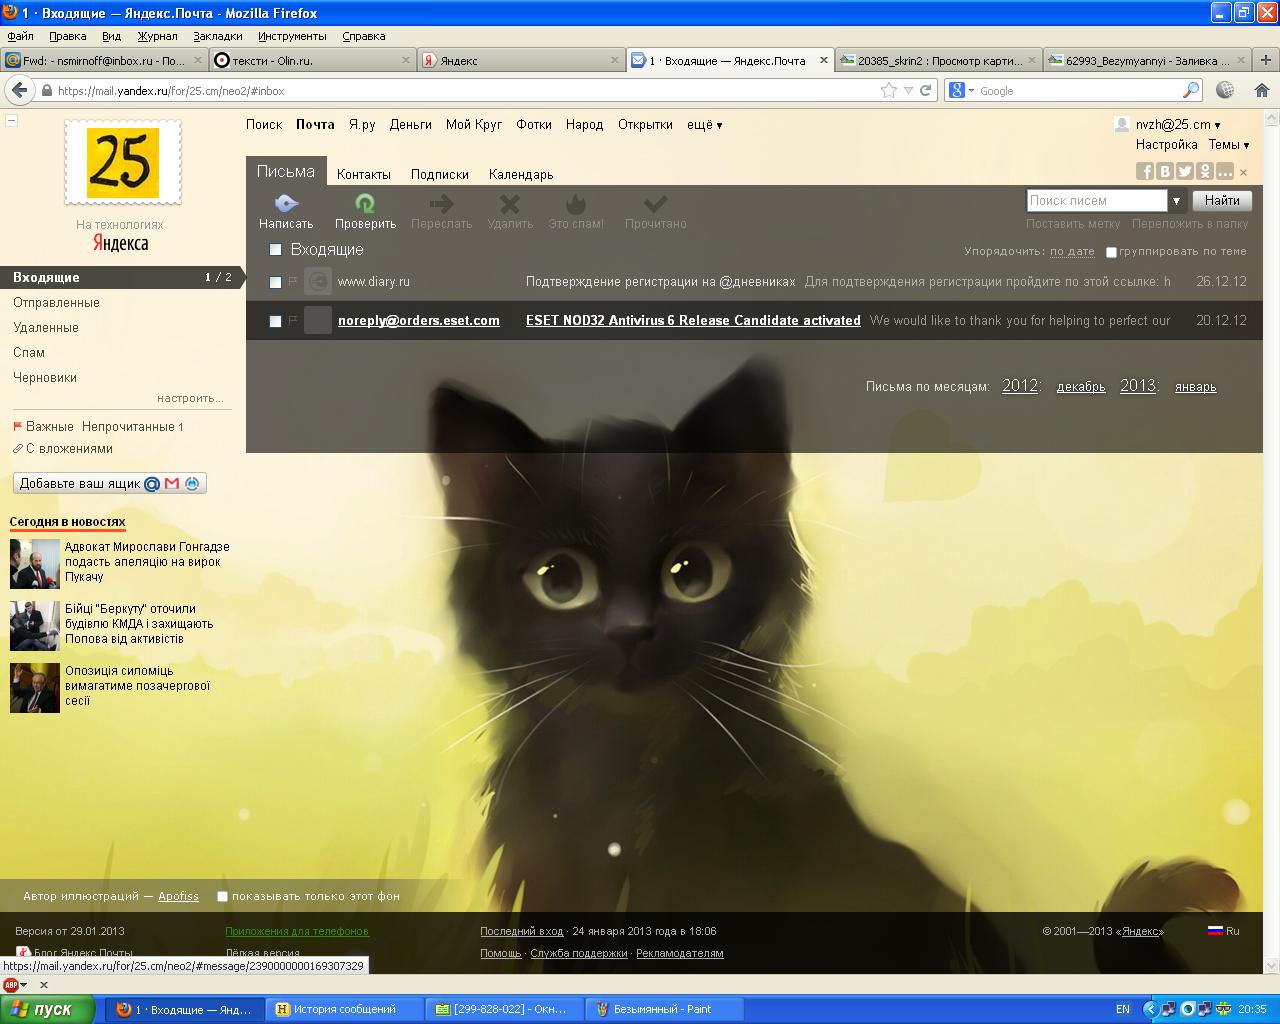Click the globe icon beside the home button
1280x1024 pixels.
tap(1225, 90)
